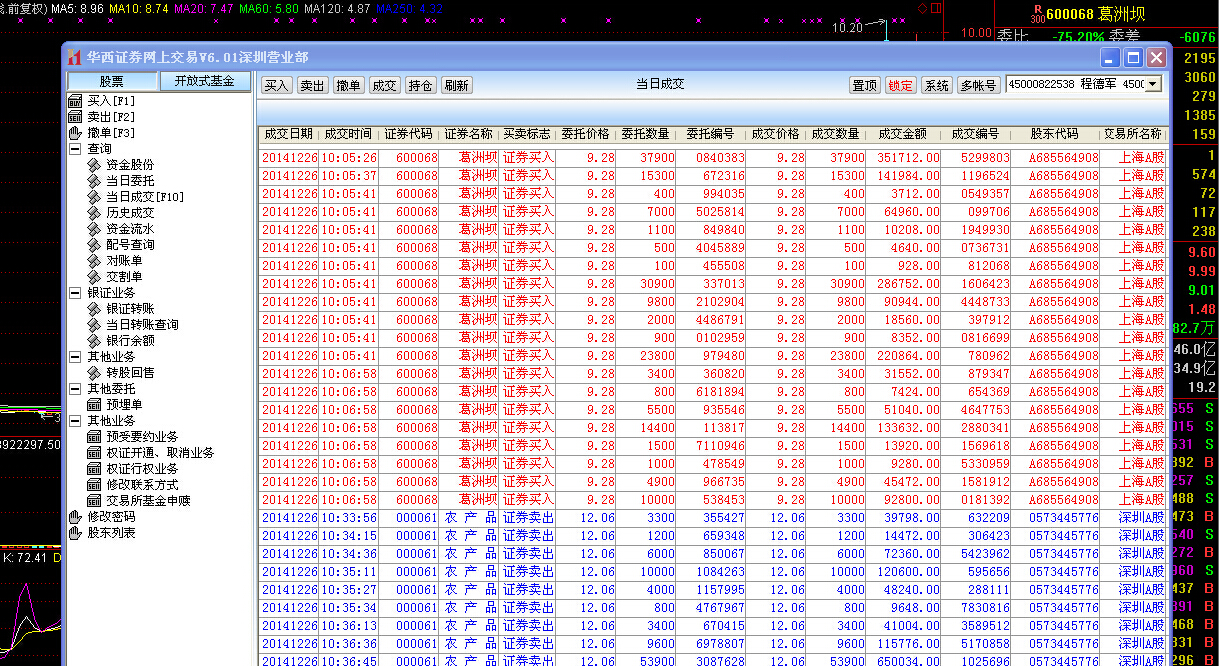Select row with 成交金额 120600.00
1219x666 pixels.
pyautogui.click(x=713, y=571)
